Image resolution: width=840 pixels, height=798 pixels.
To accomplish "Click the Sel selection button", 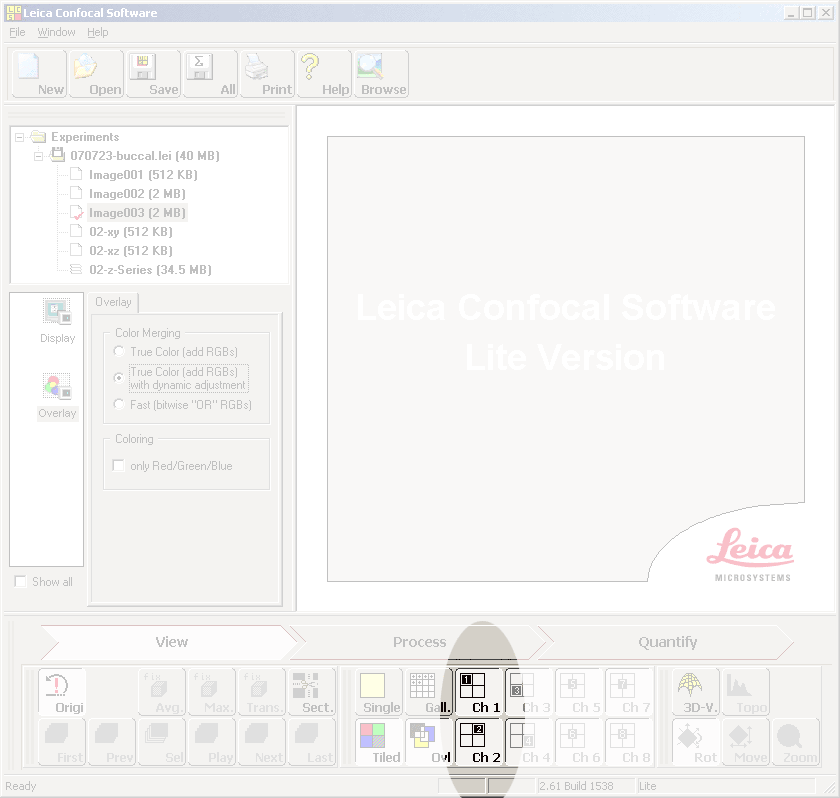I will [x=162, y=742].
